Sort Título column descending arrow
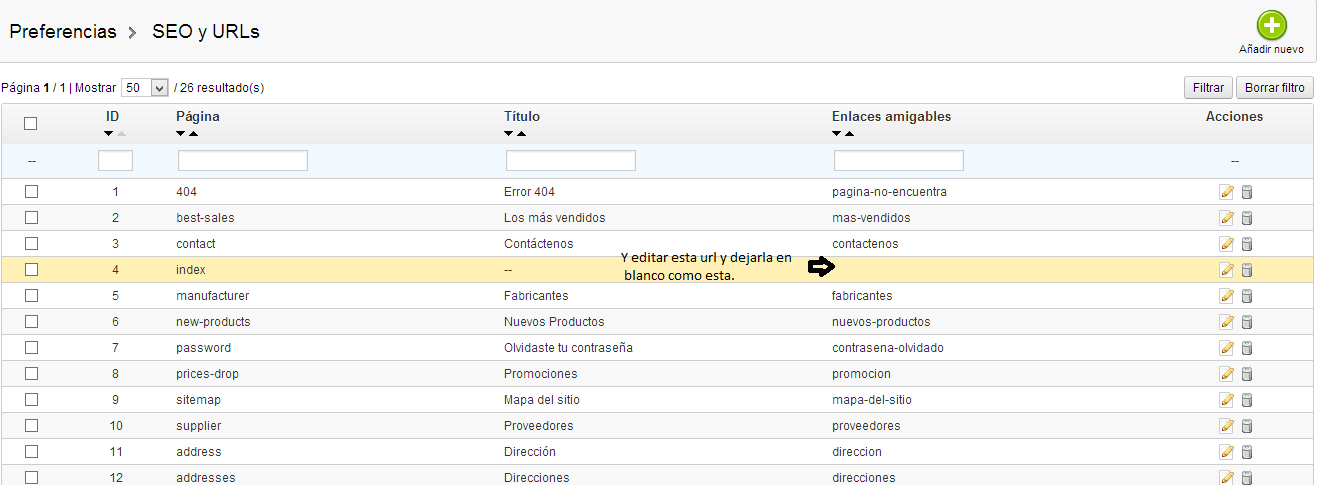 click(509, 134)
